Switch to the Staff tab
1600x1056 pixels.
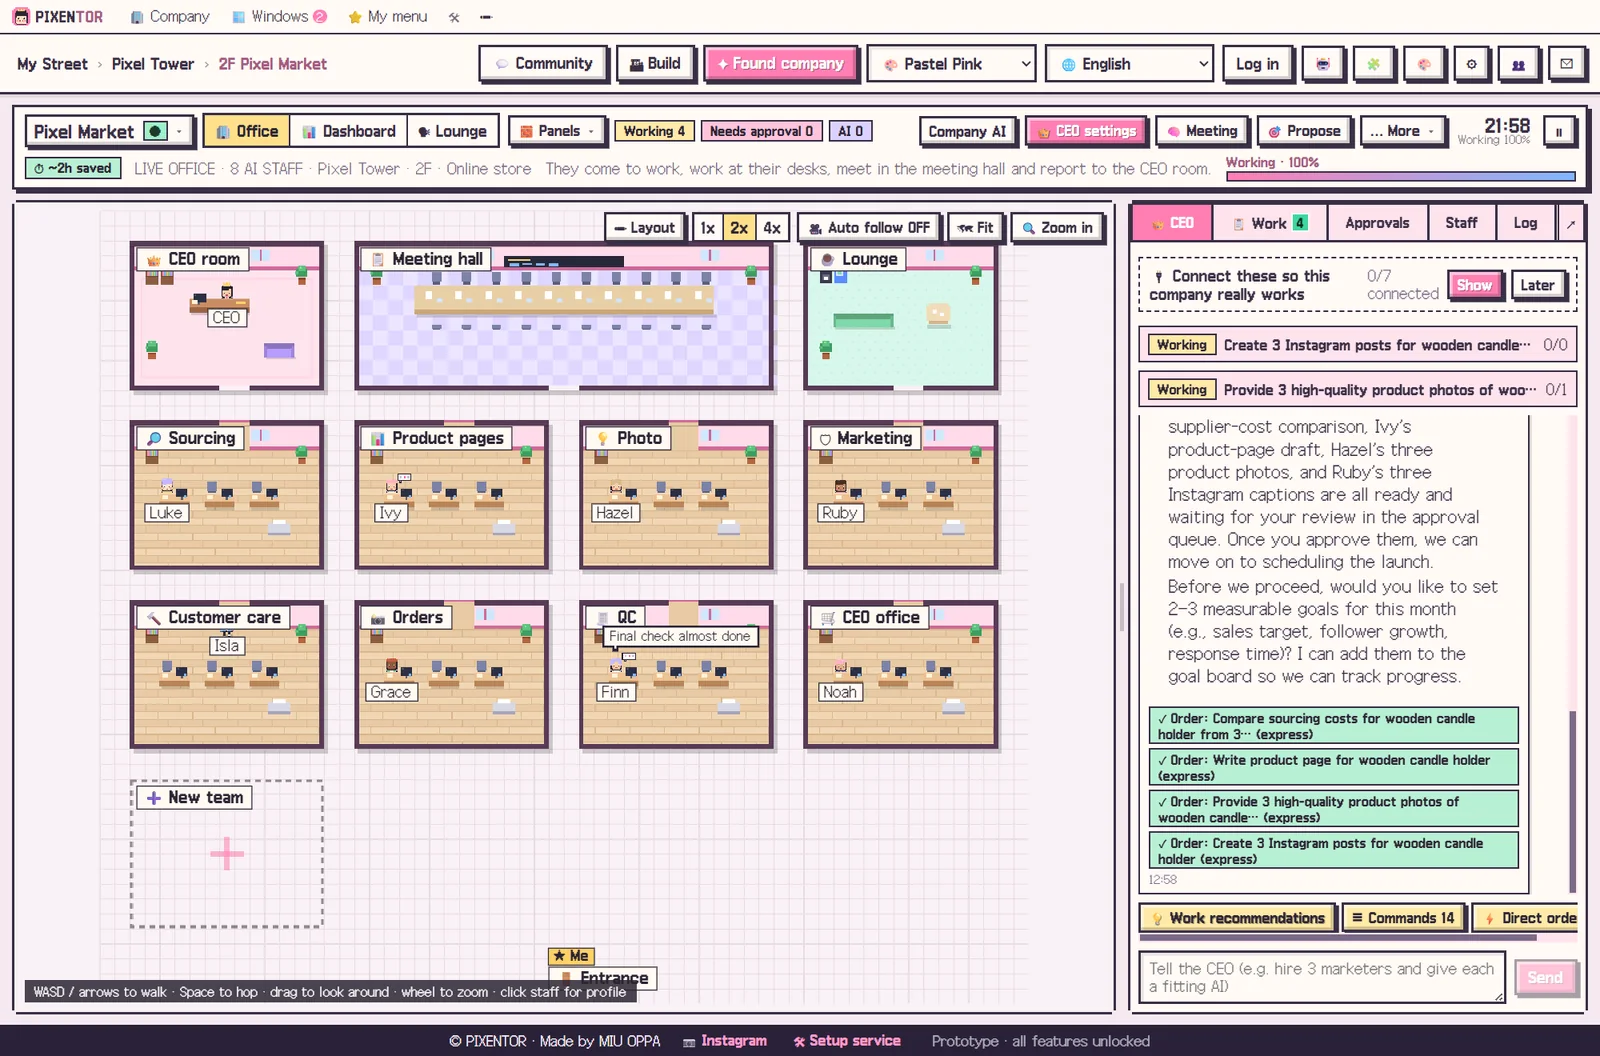pos(1461,223)
